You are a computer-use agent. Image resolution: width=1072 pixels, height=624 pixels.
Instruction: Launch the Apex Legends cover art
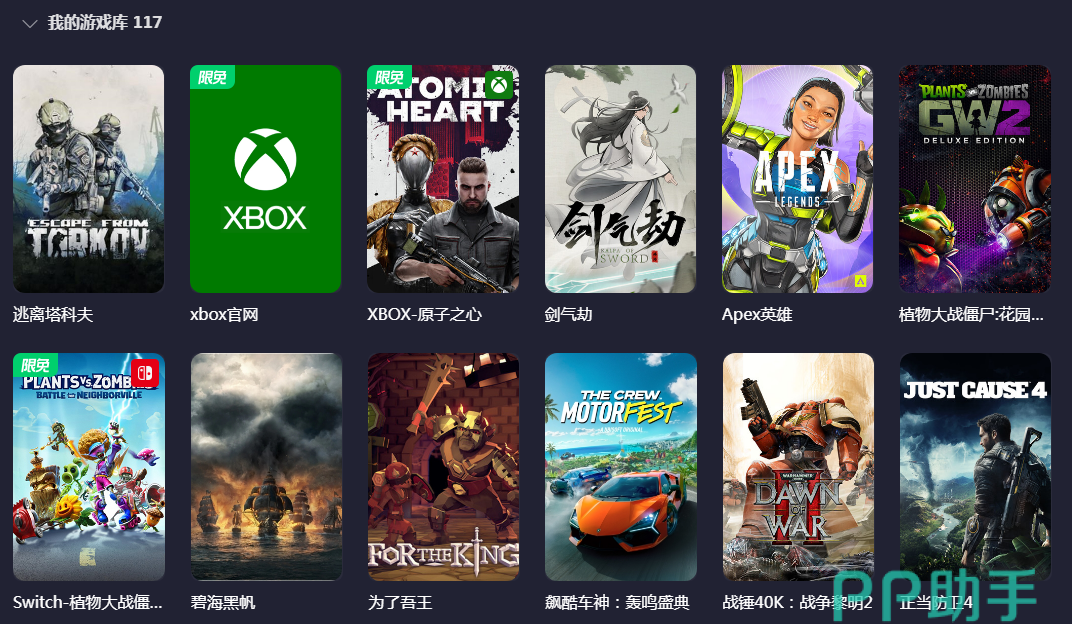[797, 179]
